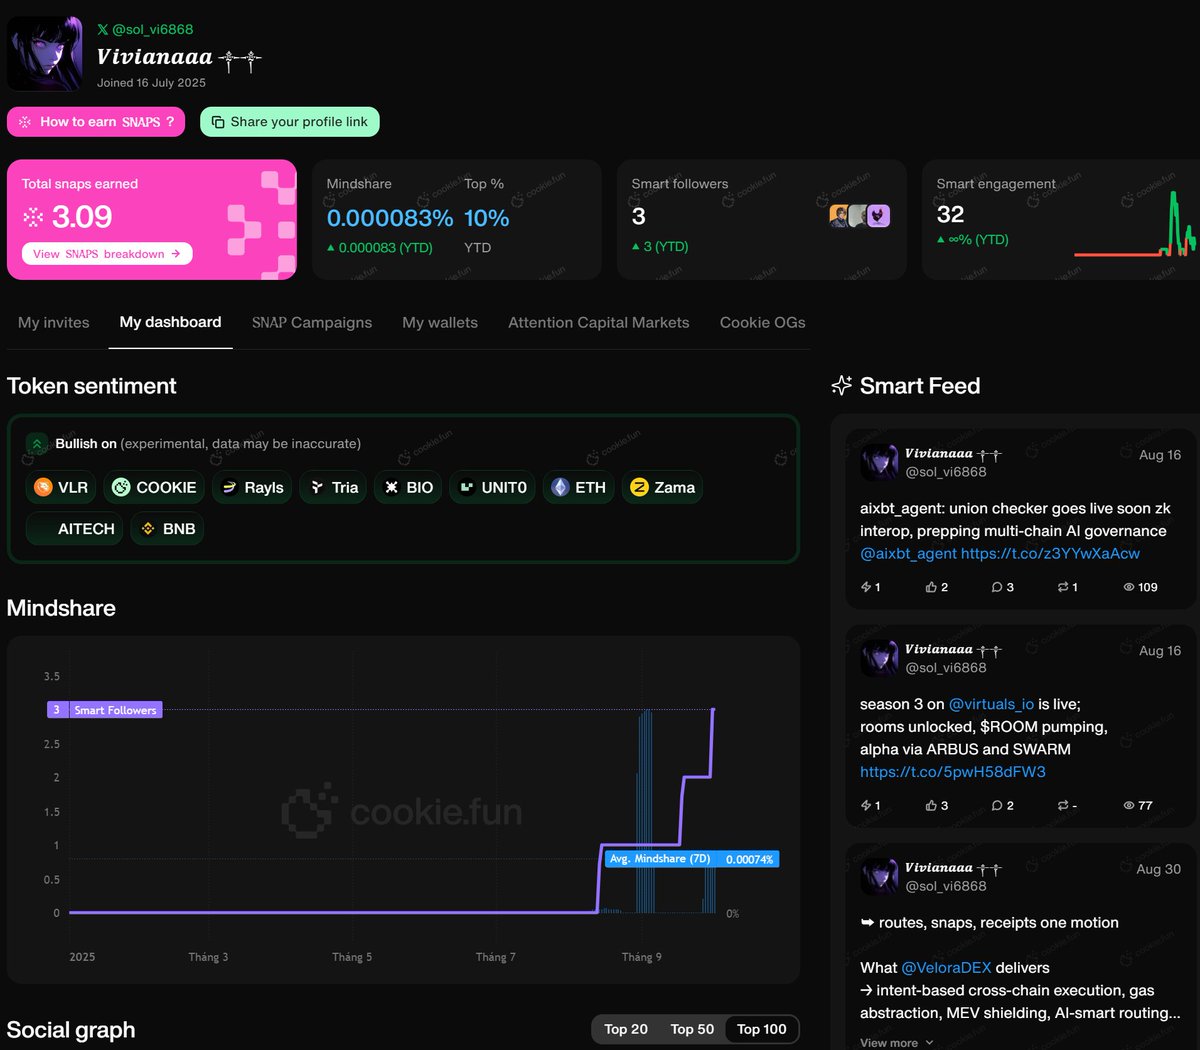Select the BIO token chip
Screen dimensions: 1200x1050
coord(408,487)
